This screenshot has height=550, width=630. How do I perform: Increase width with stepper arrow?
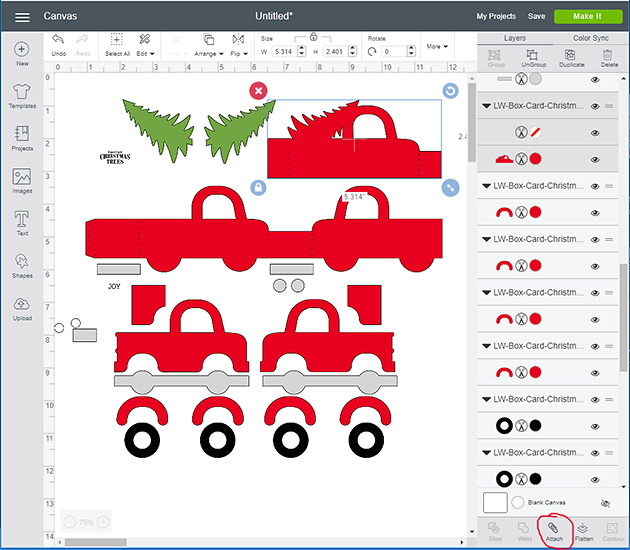(x=301, y=49)
